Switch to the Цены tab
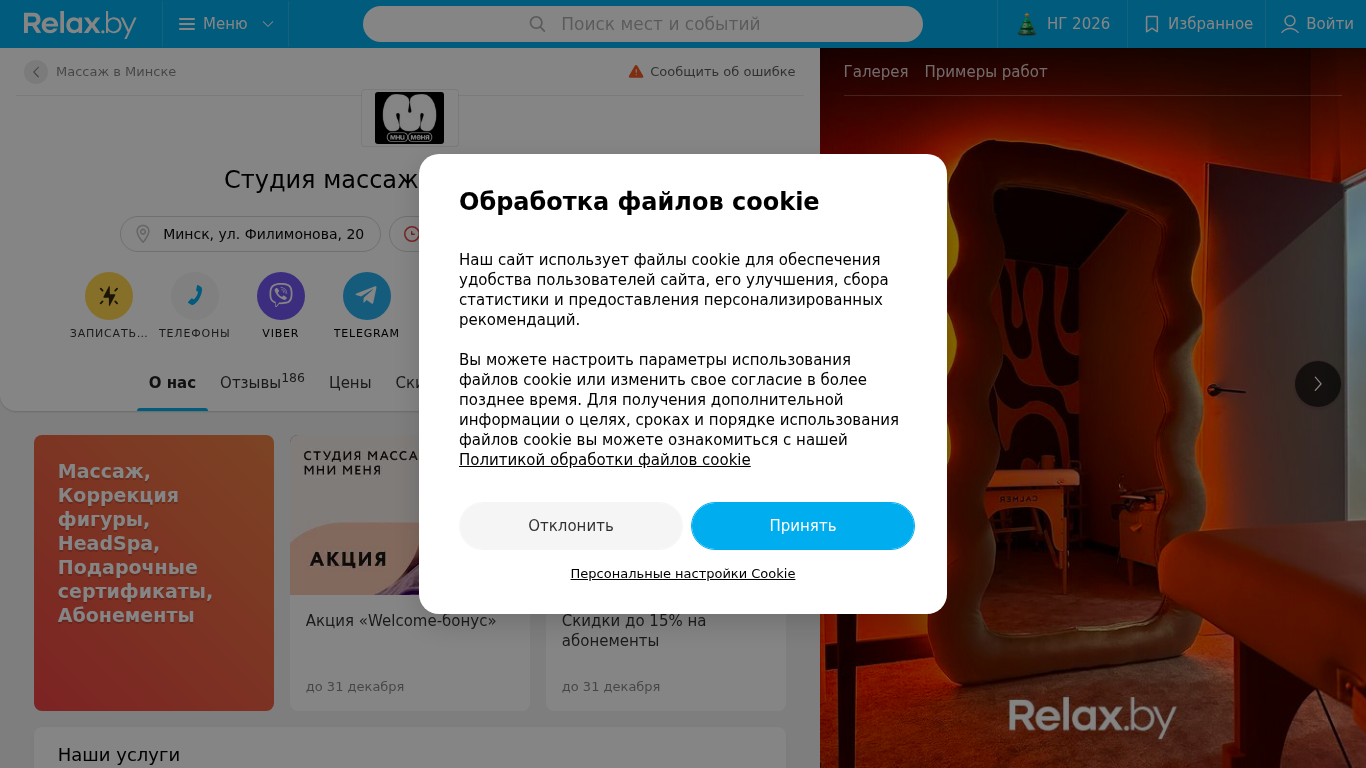Viewport: 1366px width, 768px height. pyautogui.click(x=350, y=383)
